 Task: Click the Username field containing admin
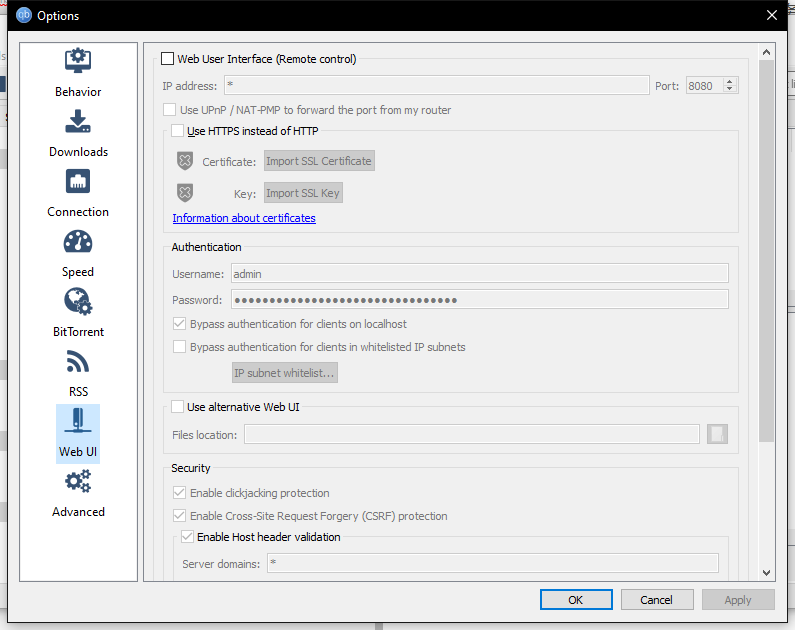coord(480,274)
